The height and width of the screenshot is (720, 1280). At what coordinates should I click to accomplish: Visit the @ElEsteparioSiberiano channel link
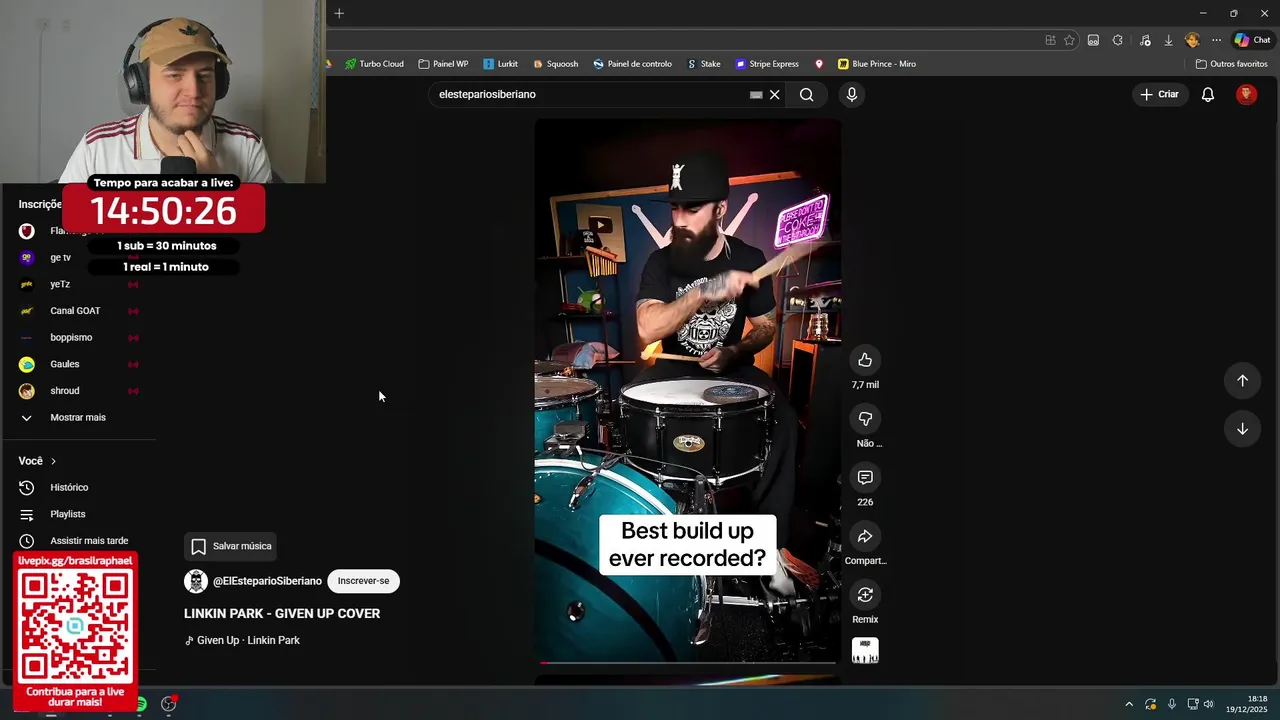click(x=267, y=581)
